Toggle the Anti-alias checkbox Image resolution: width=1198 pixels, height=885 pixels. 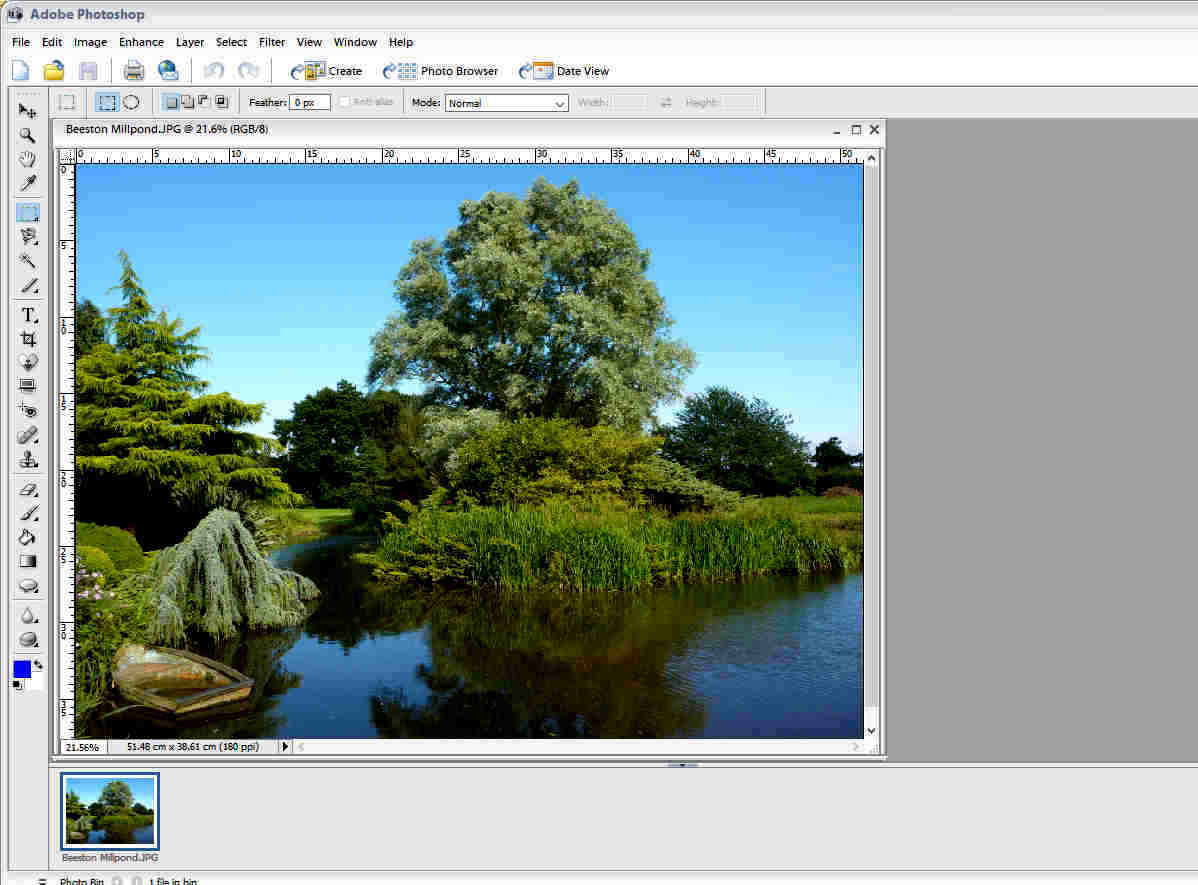(345, 102)
